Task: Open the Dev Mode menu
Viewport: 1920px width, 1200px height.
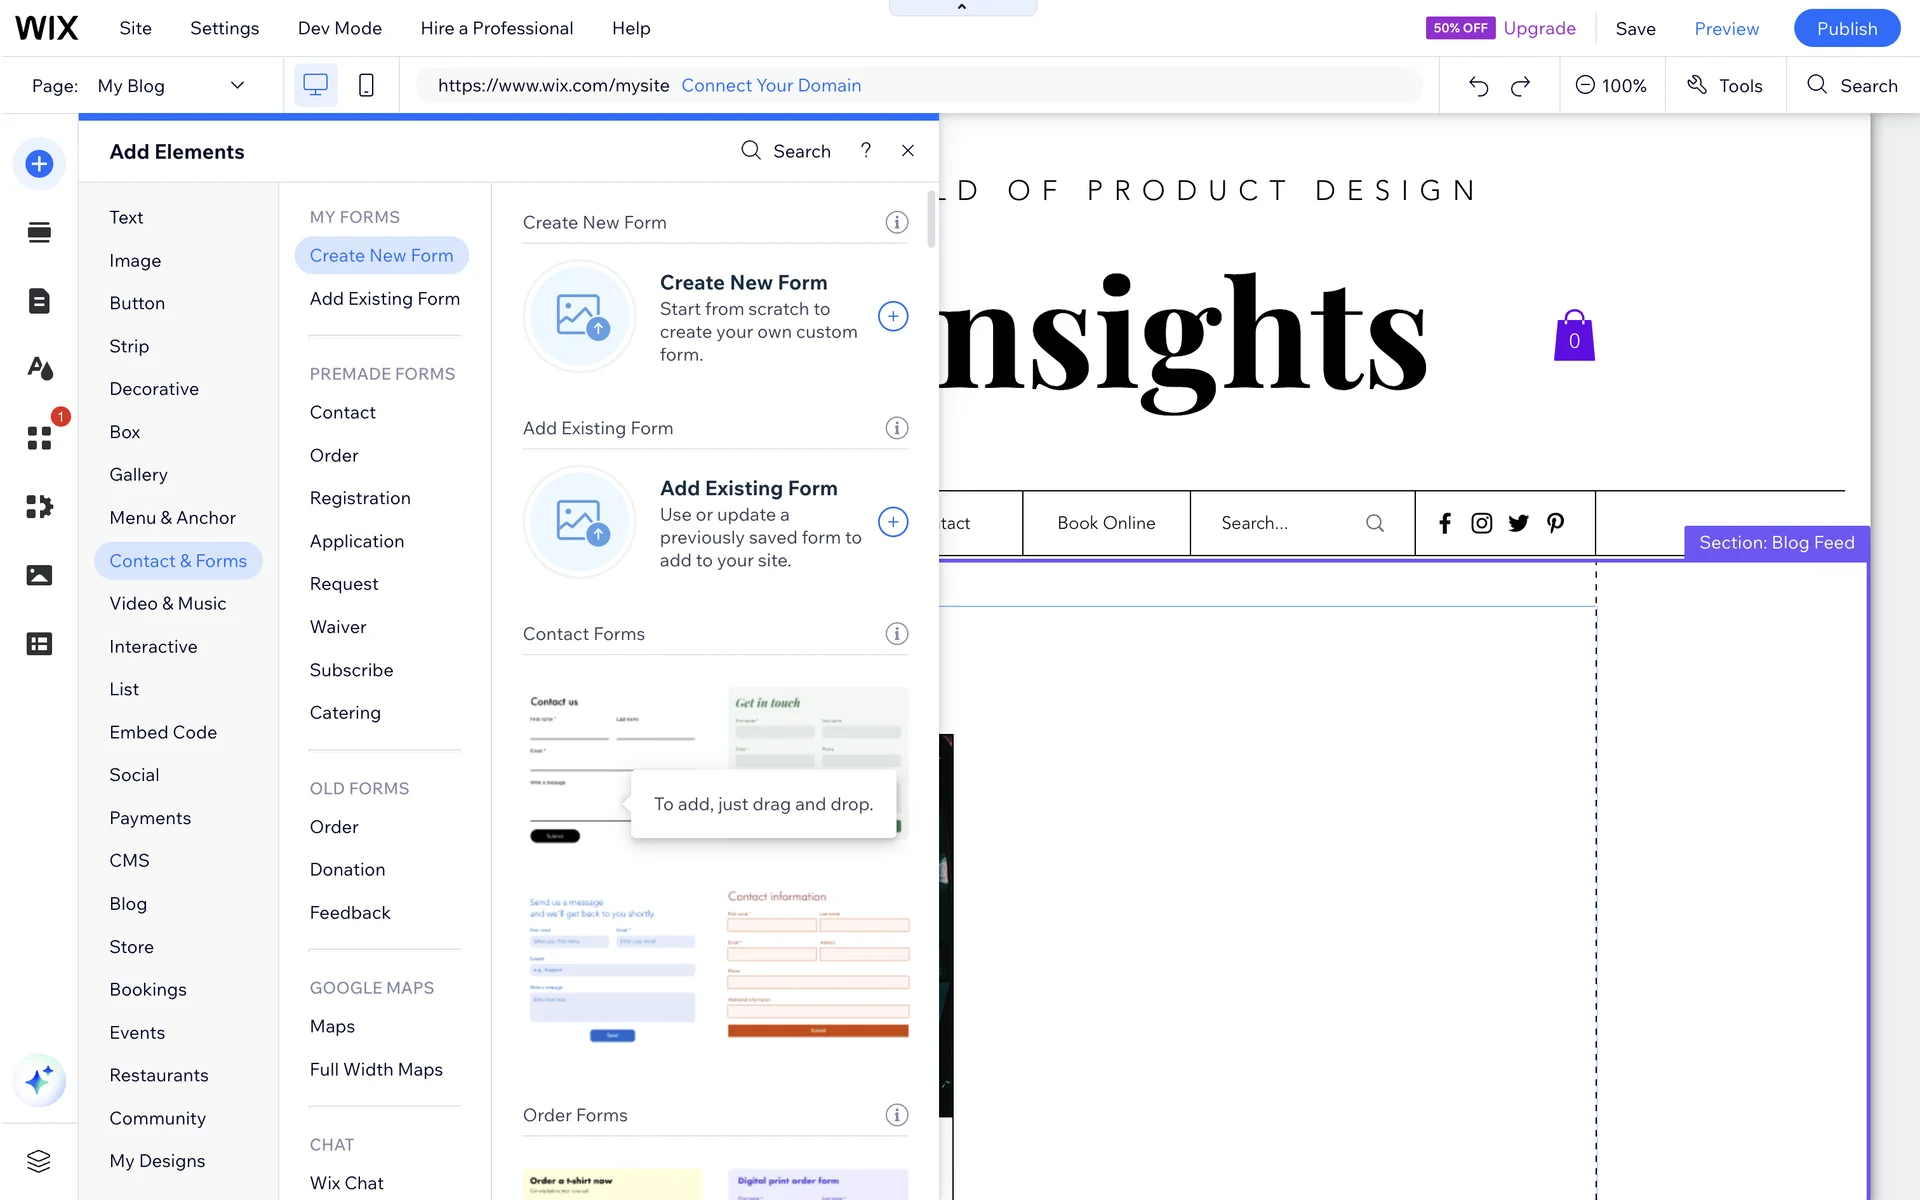Action: coord(339,28)
